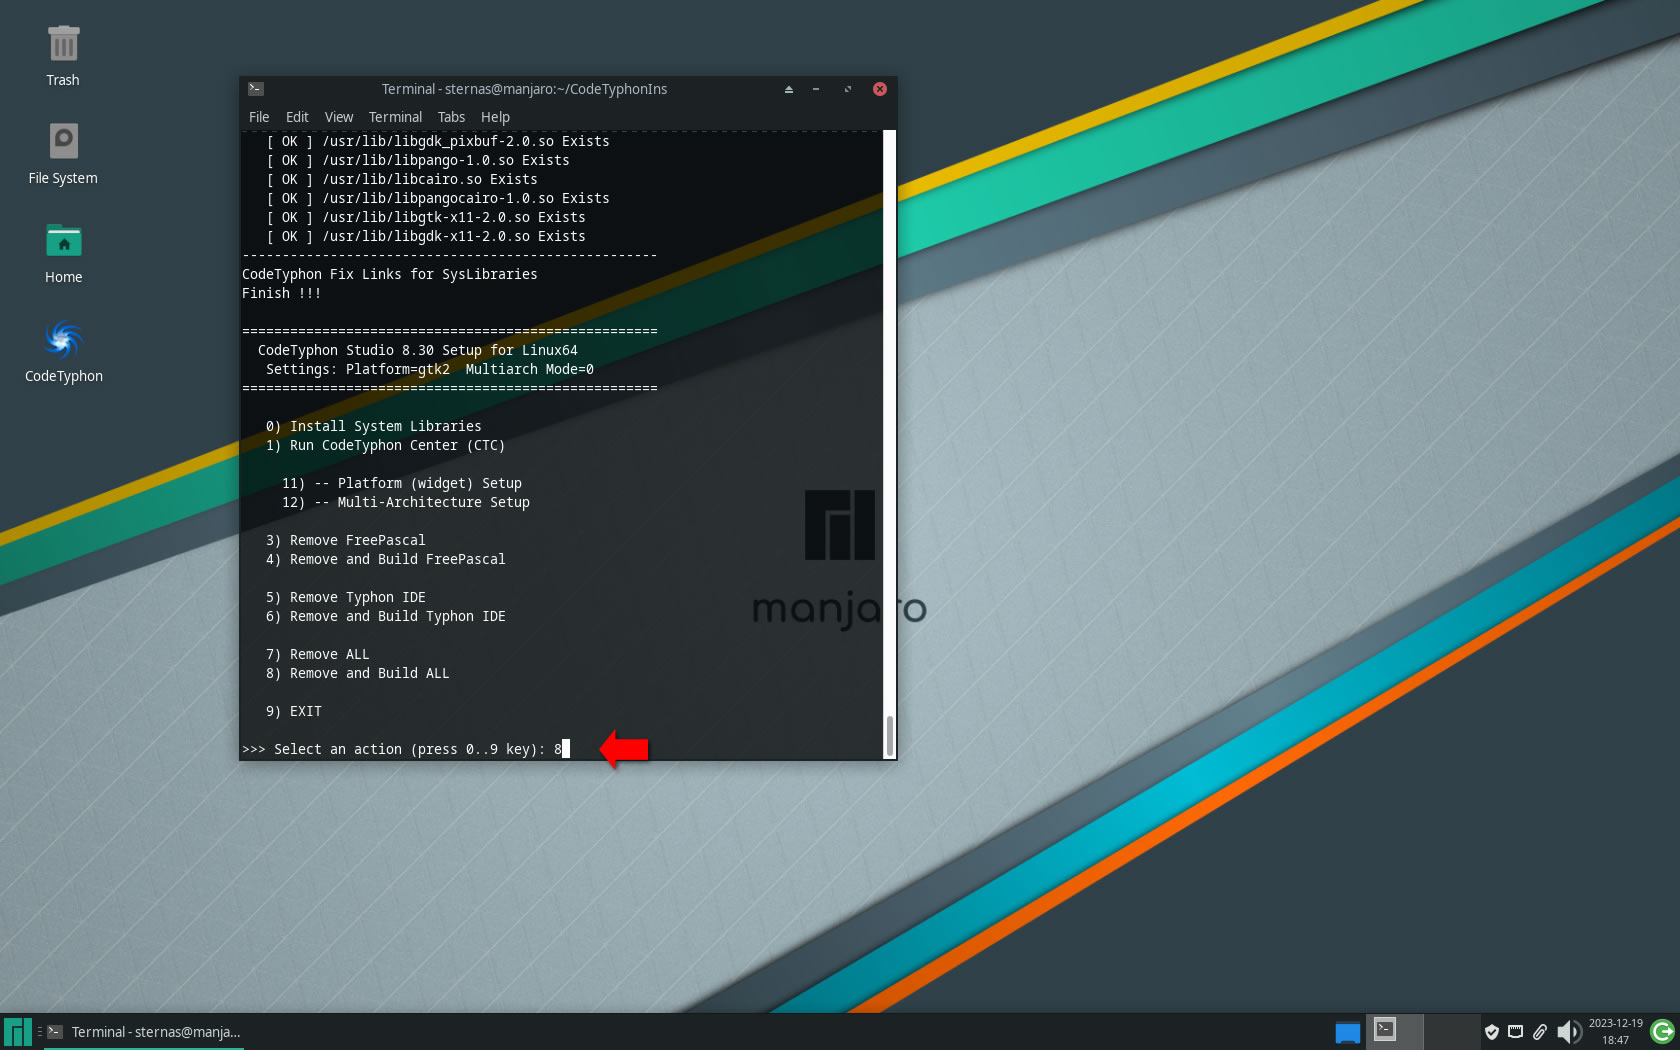The image size is (1680, 1050).
Task: Click the 'CodeTyphon Studio 8.30 Setup for Linux64' line
Action: point(417,350)
